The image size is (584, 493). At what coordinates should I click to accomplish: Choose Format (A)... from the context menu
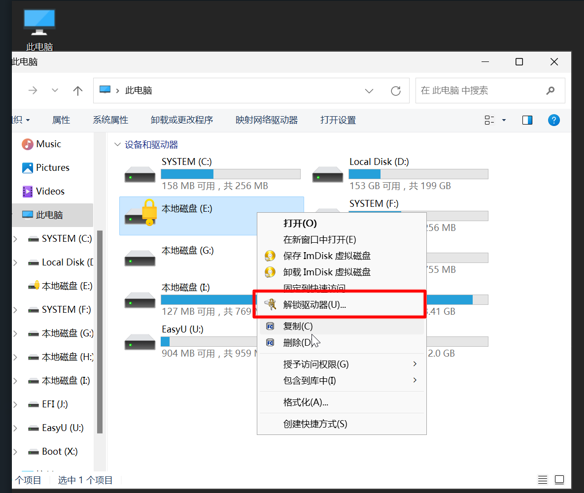tap(342, 403)
